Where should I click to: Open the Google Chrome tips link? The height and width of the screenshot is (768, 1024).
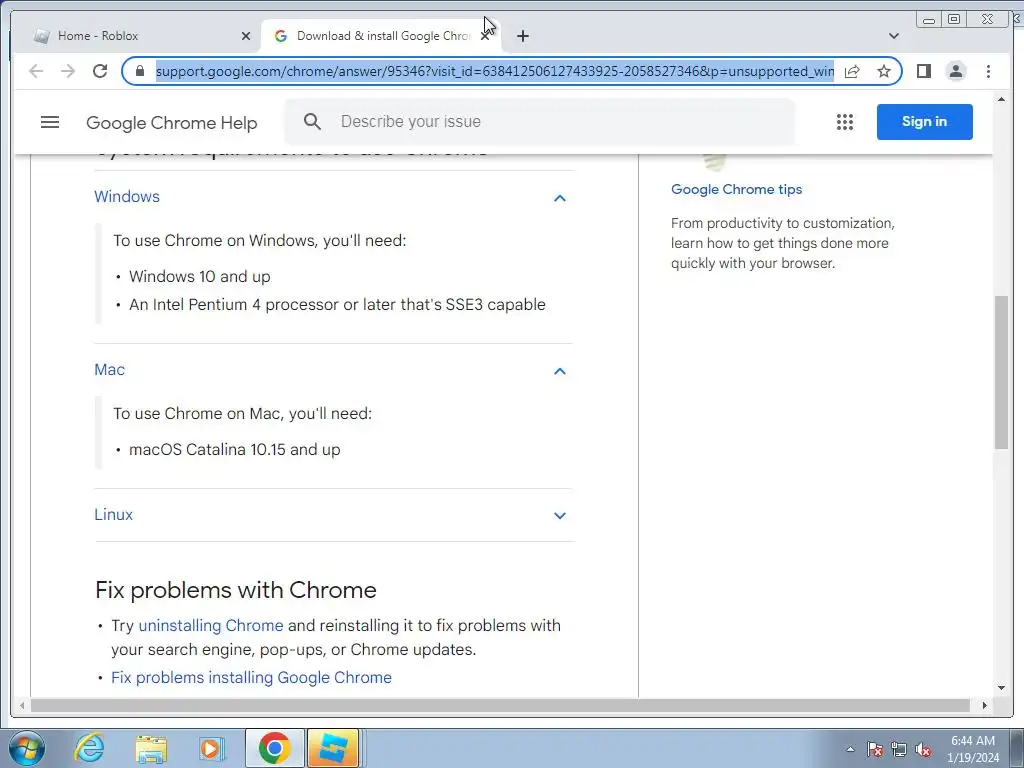tap(736, 189)
